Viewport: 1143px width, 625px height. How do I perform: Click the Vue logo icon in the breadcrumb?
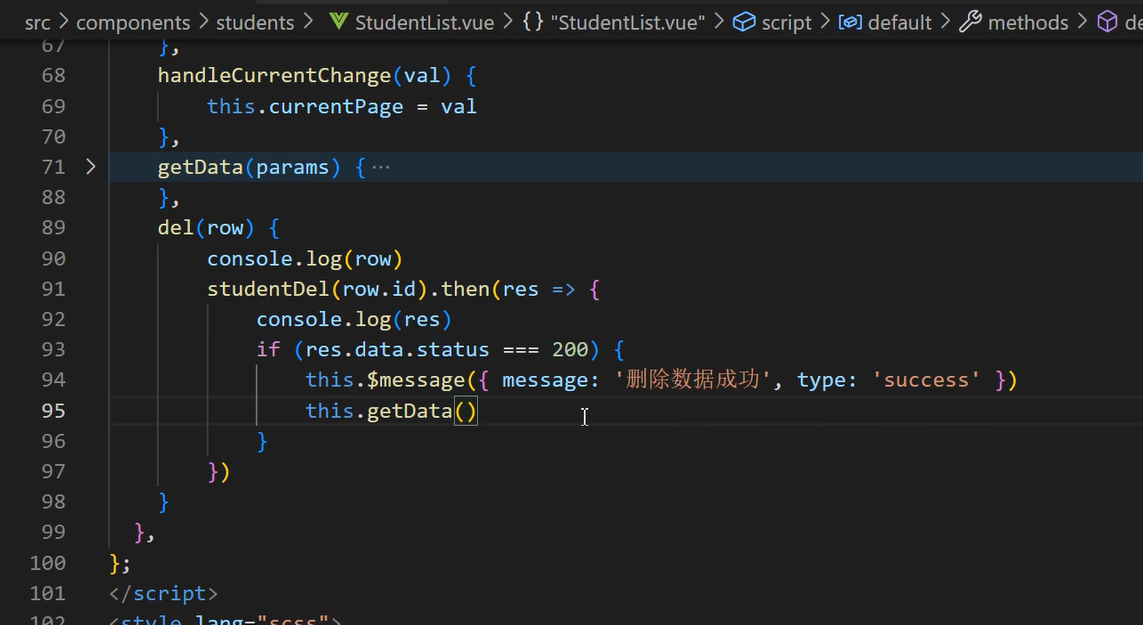[338, 22]
